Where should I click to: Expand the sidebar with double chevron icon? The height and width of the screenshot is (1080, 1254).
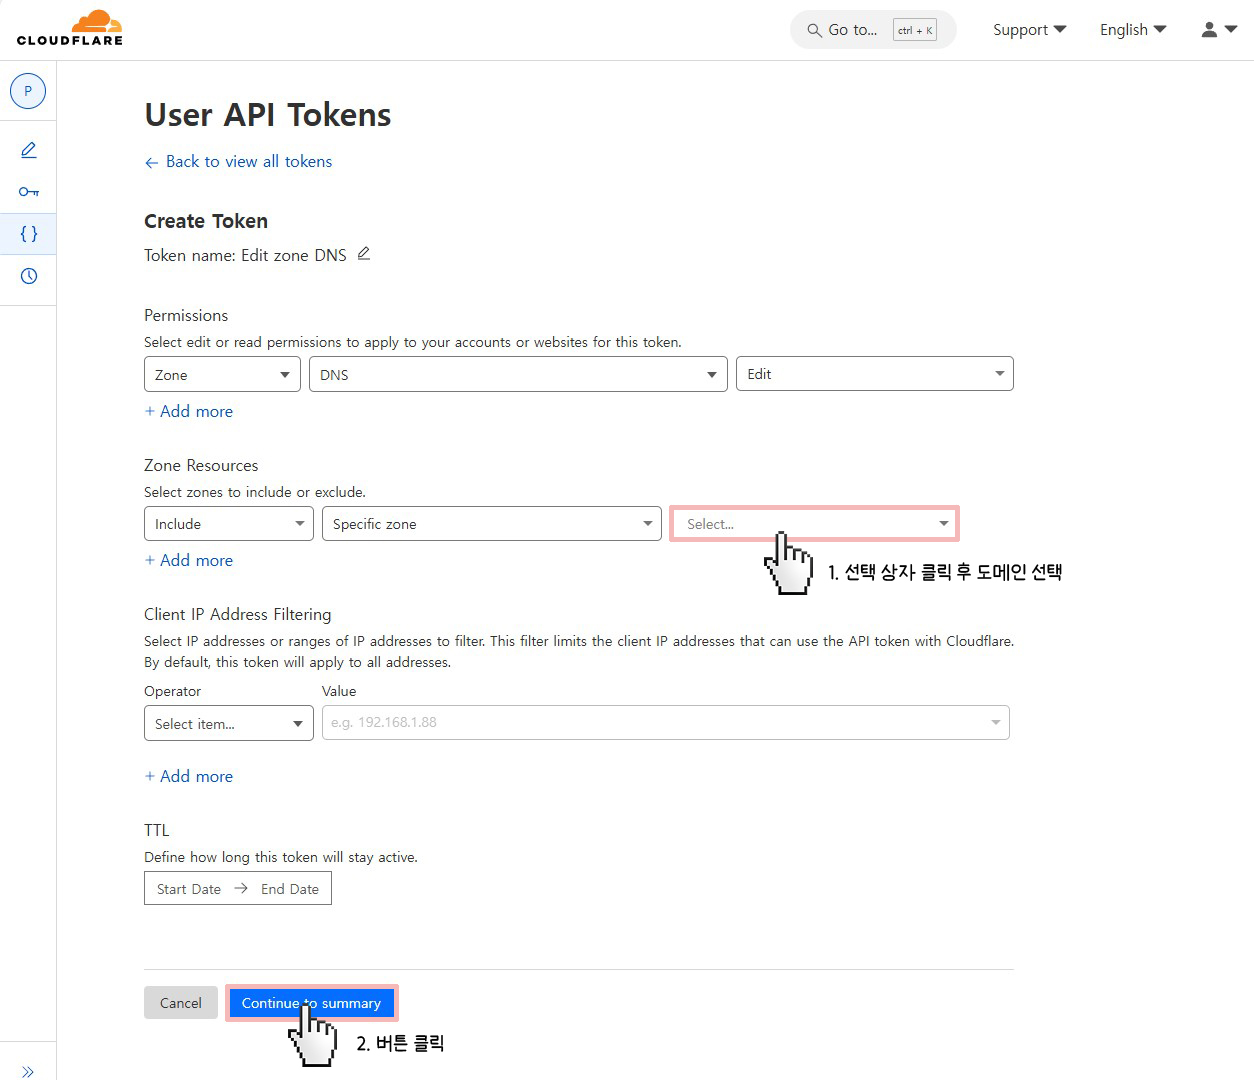28,1072
